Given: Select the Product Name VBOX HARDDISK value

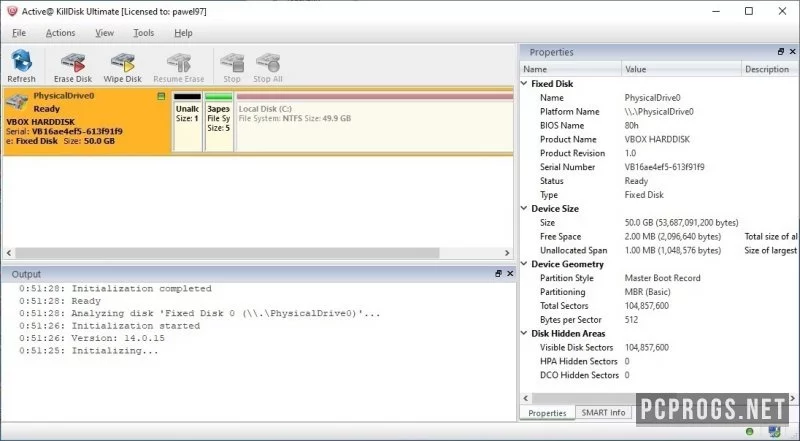Looking at the screenshot, I should click(657, 139).
